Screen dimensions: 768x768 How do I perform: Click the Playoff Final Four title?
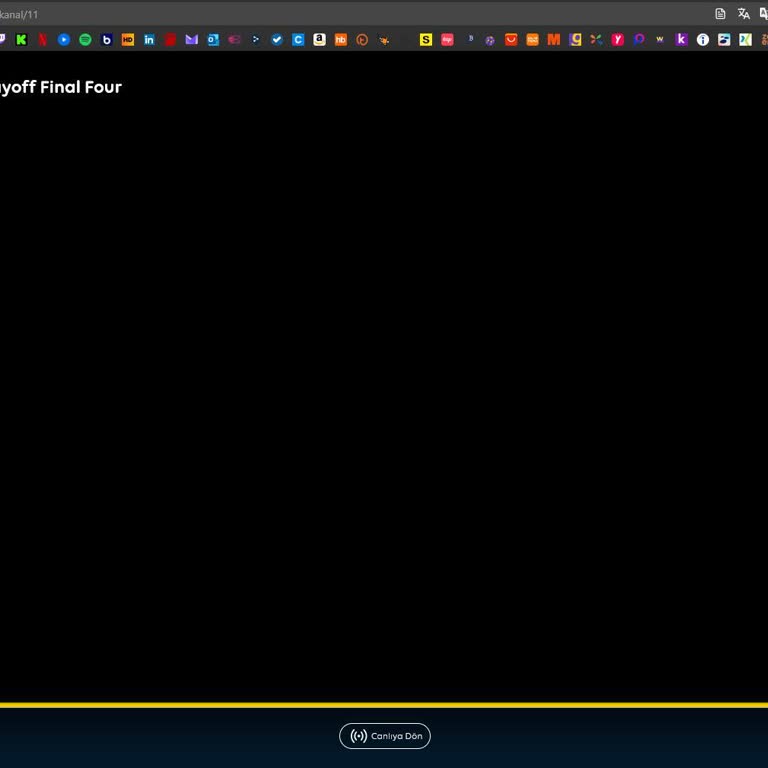point(60,87)
